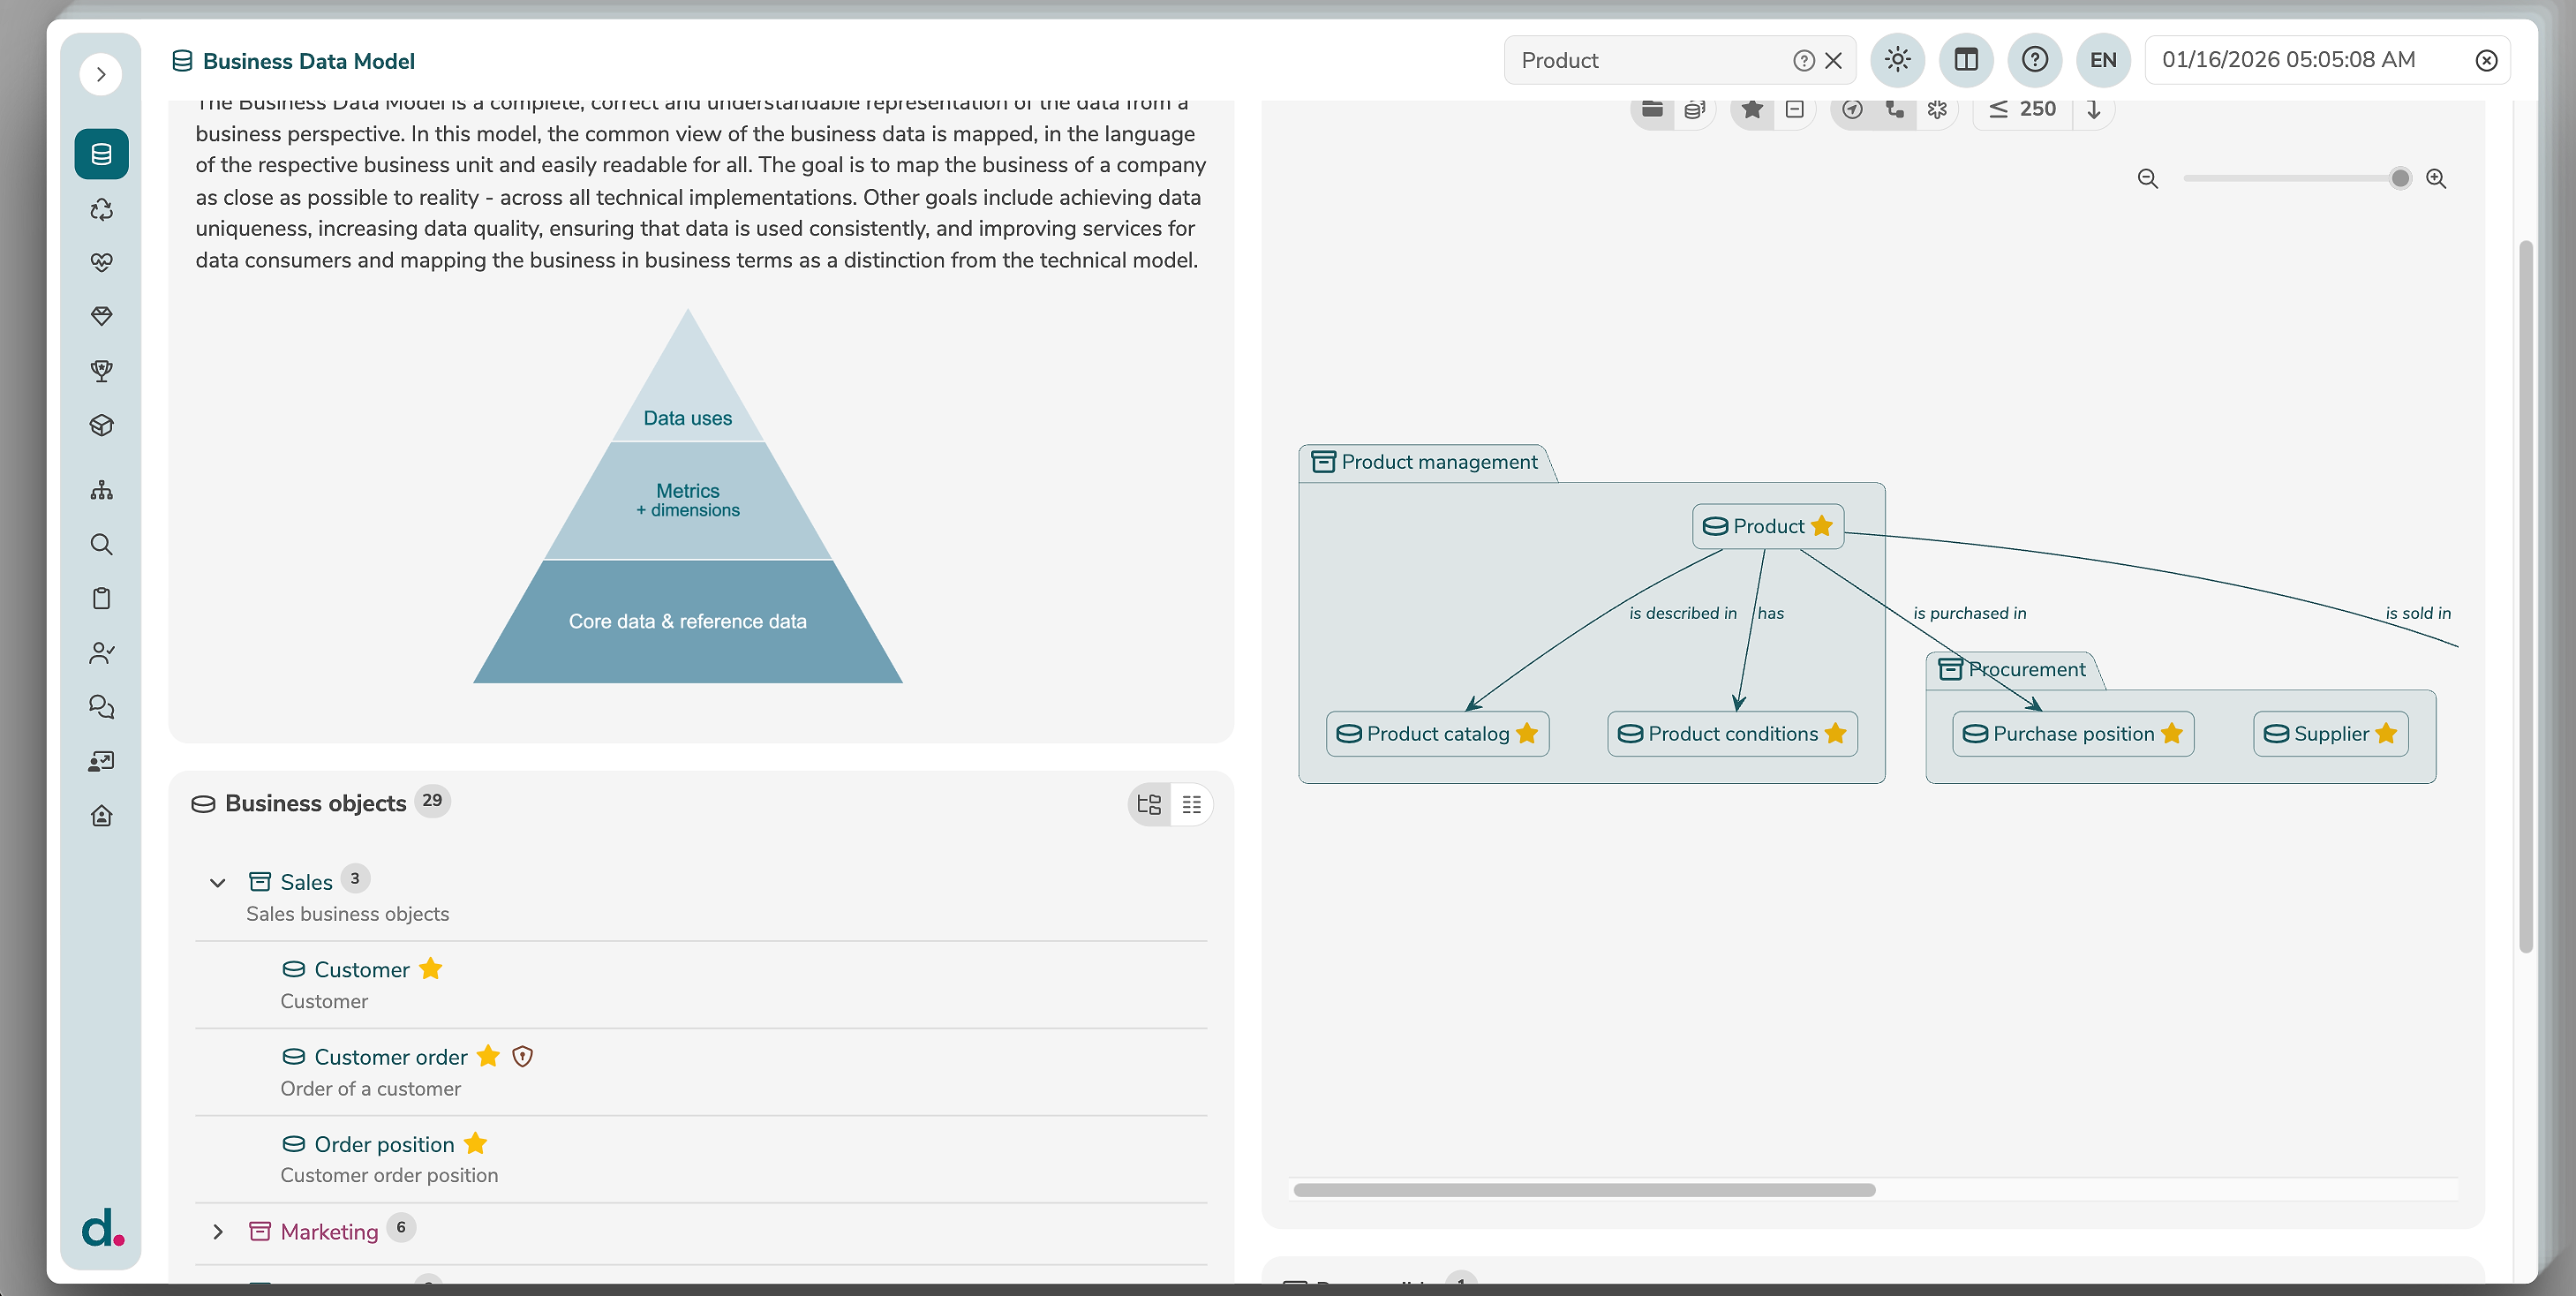Expand the Marketing group

tap(217, 1232)
